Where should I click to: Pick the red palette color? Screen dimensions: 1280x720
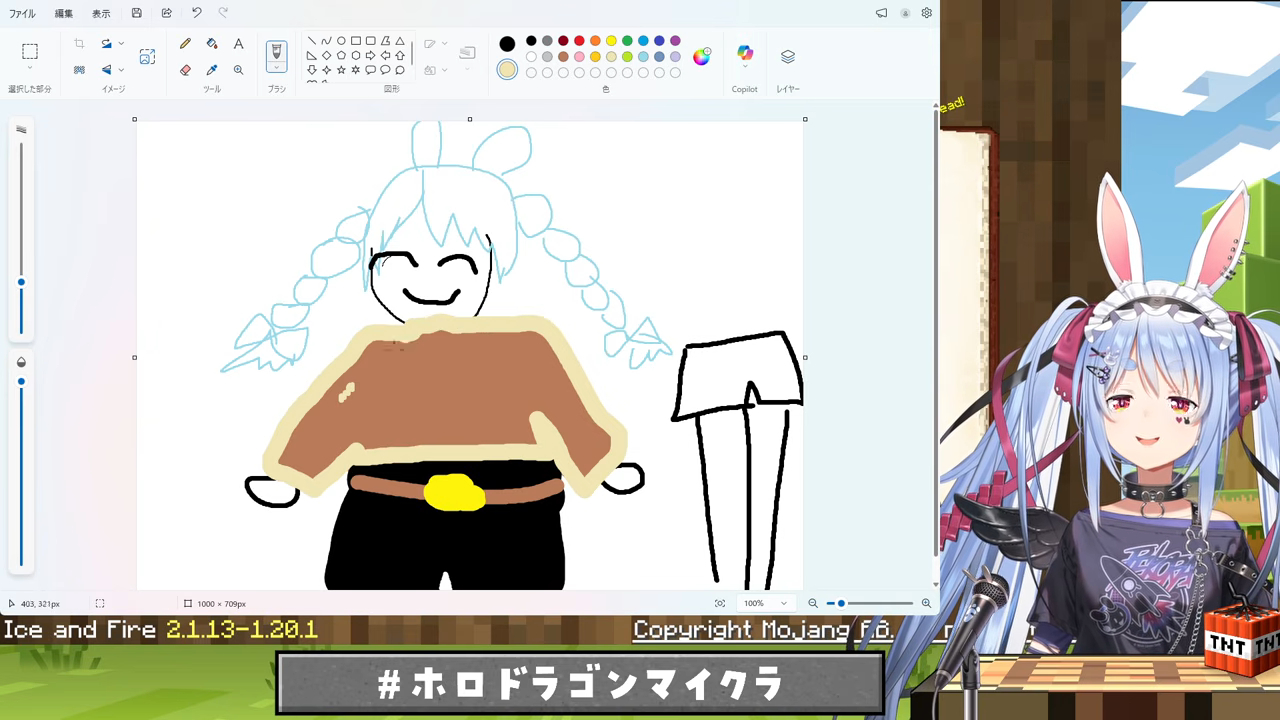click(579, 41)
